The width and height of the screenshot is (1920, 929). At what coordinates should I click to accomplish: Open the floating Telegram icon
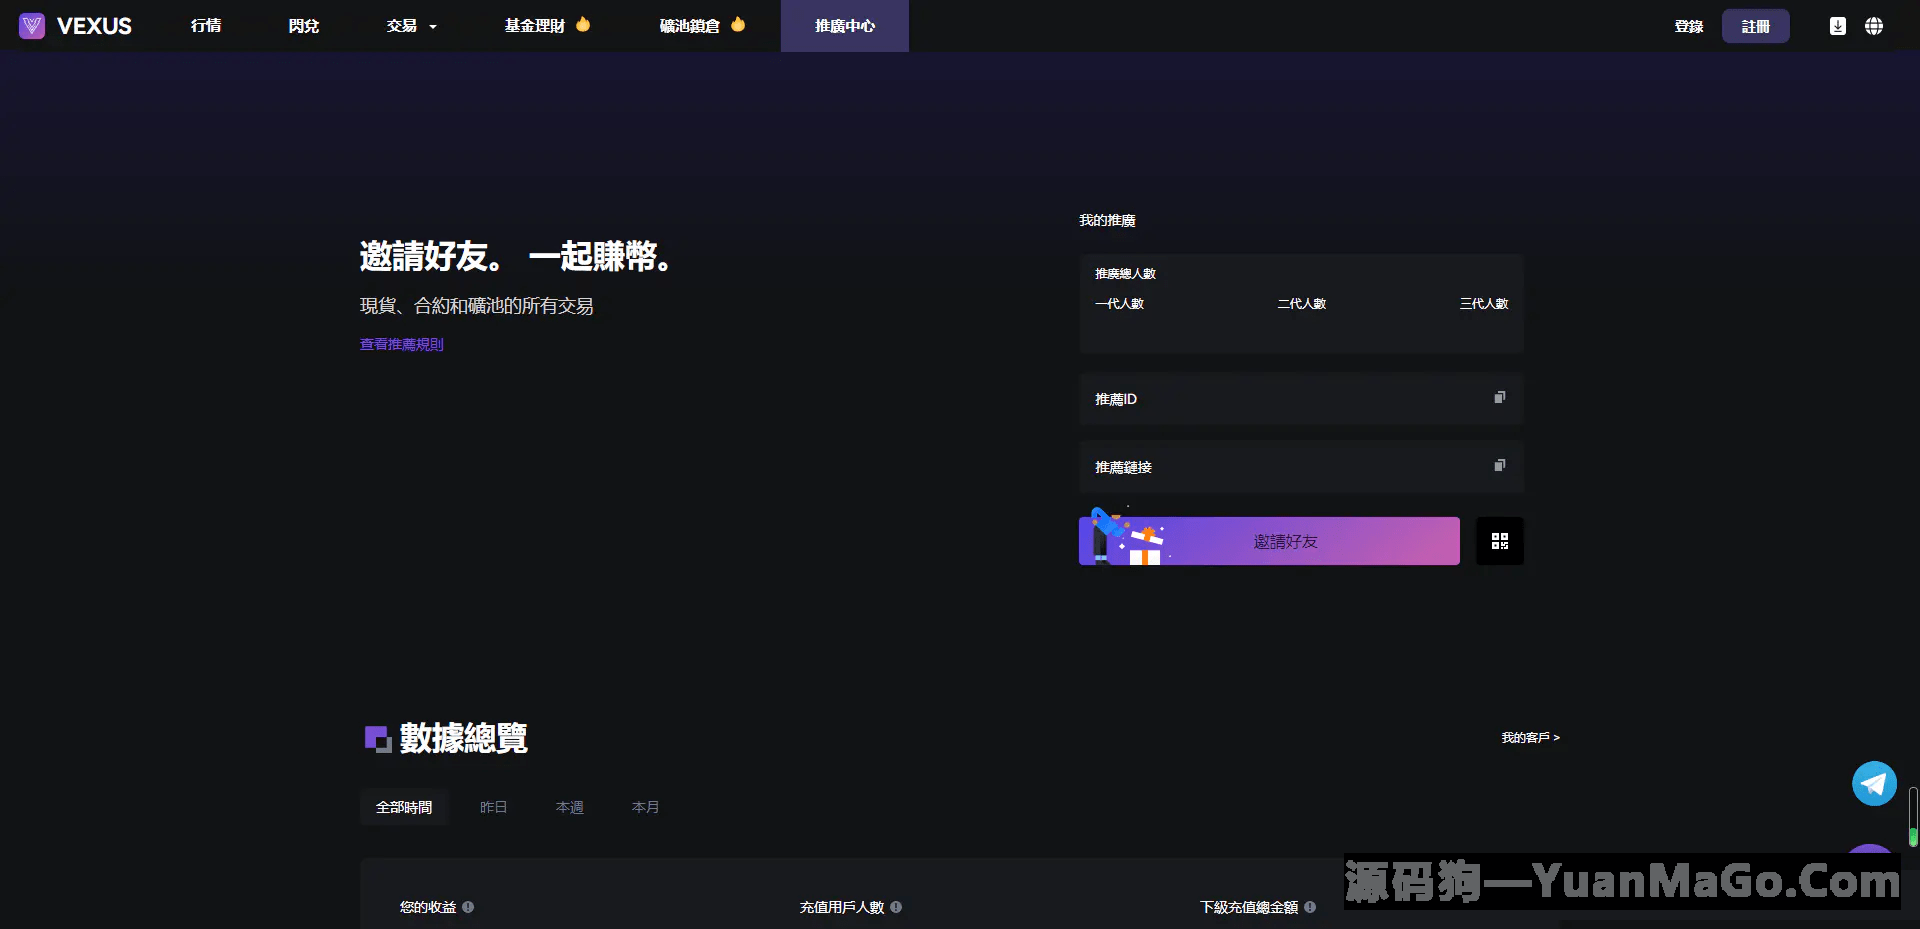click(1874, 783)
